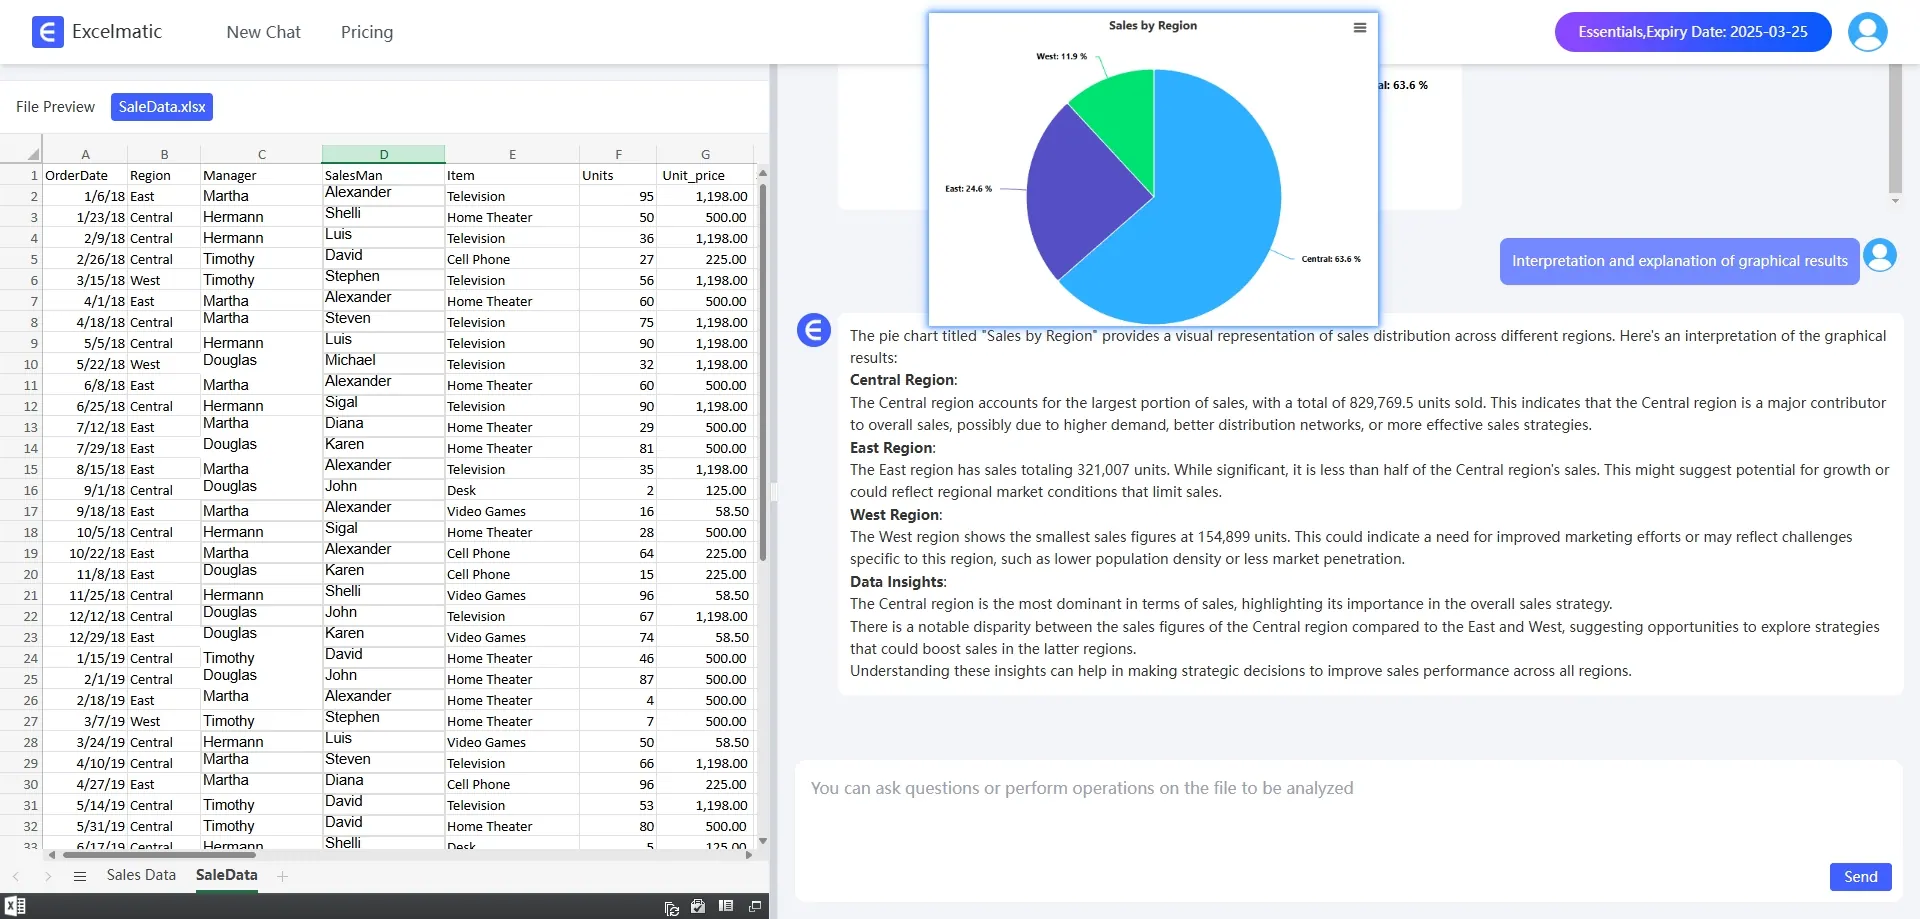The width and height of the screenshot is (1920, 919).
Task: Toggle the reading layout icon in bottom bar
Action: (x=726, y=907)
